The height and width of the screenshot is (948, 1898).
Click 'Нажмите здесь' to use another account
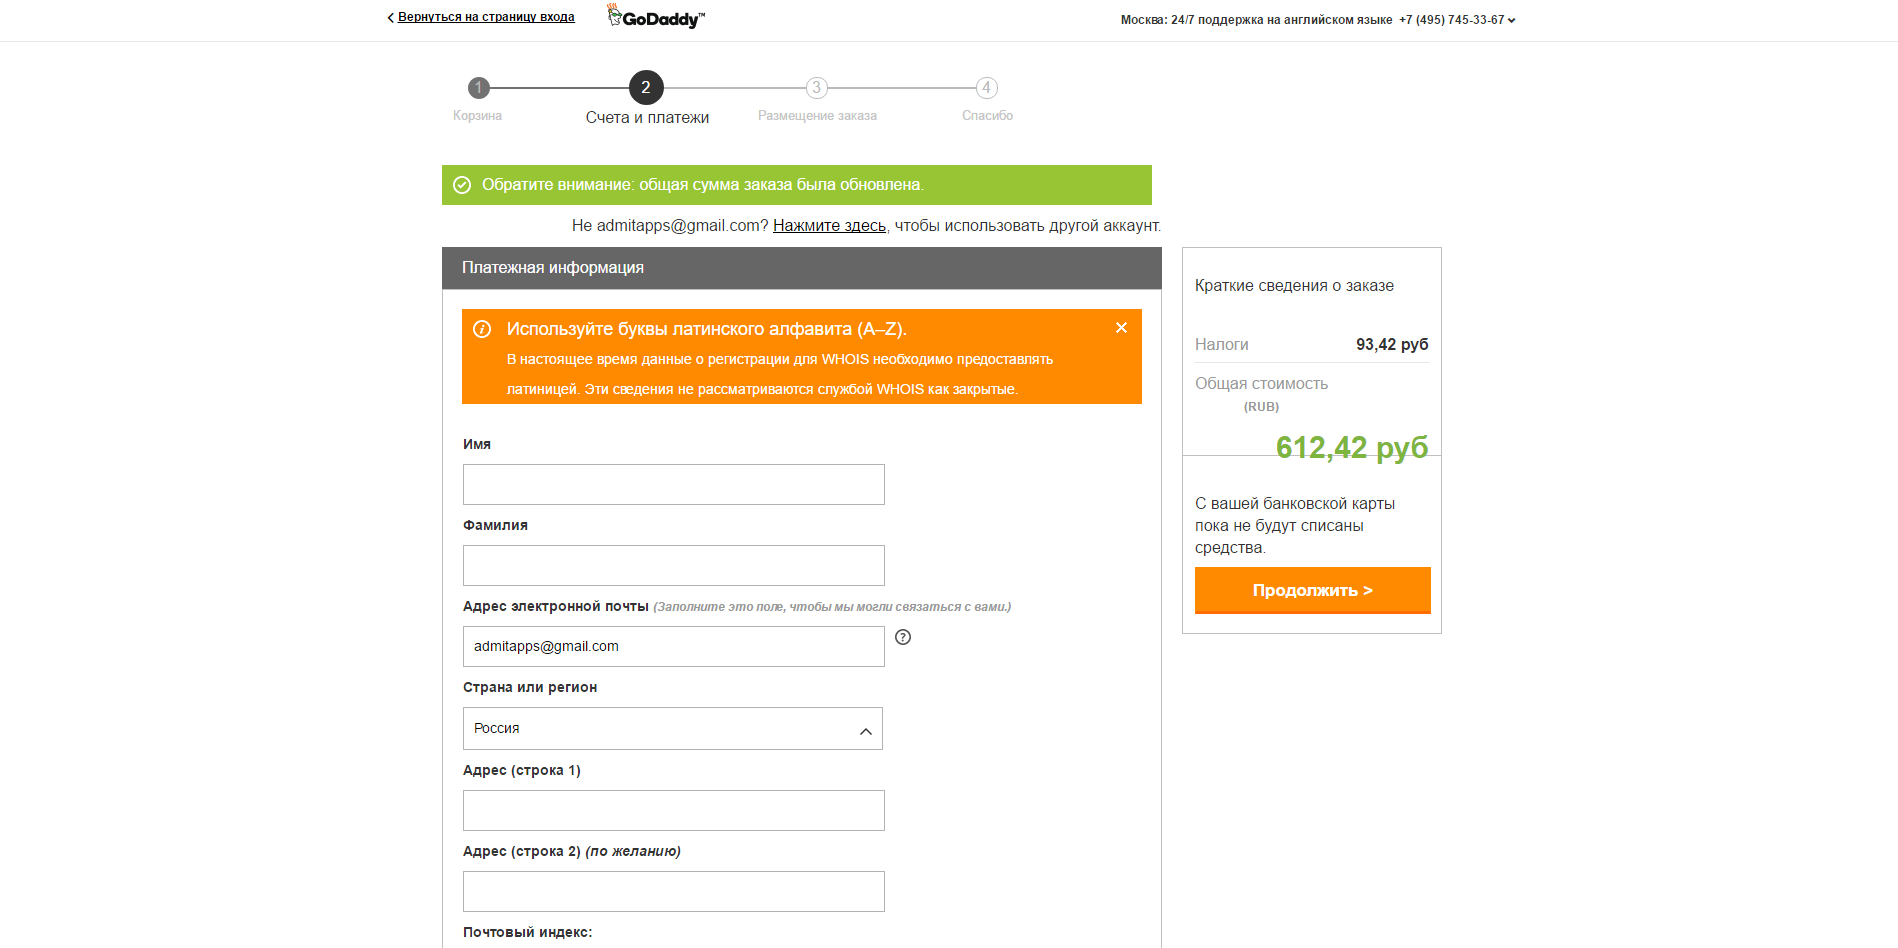tap(829, 225)
